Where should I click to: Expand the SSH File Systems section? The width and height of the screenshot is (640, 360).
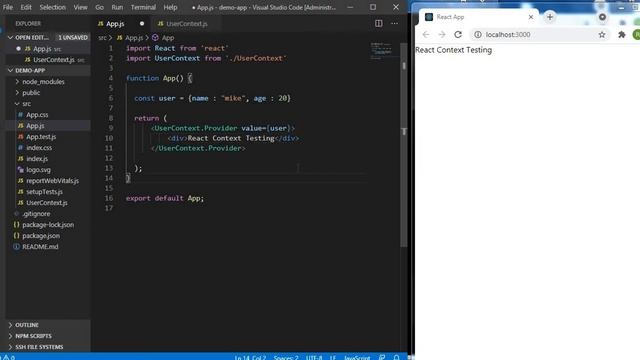39,347
